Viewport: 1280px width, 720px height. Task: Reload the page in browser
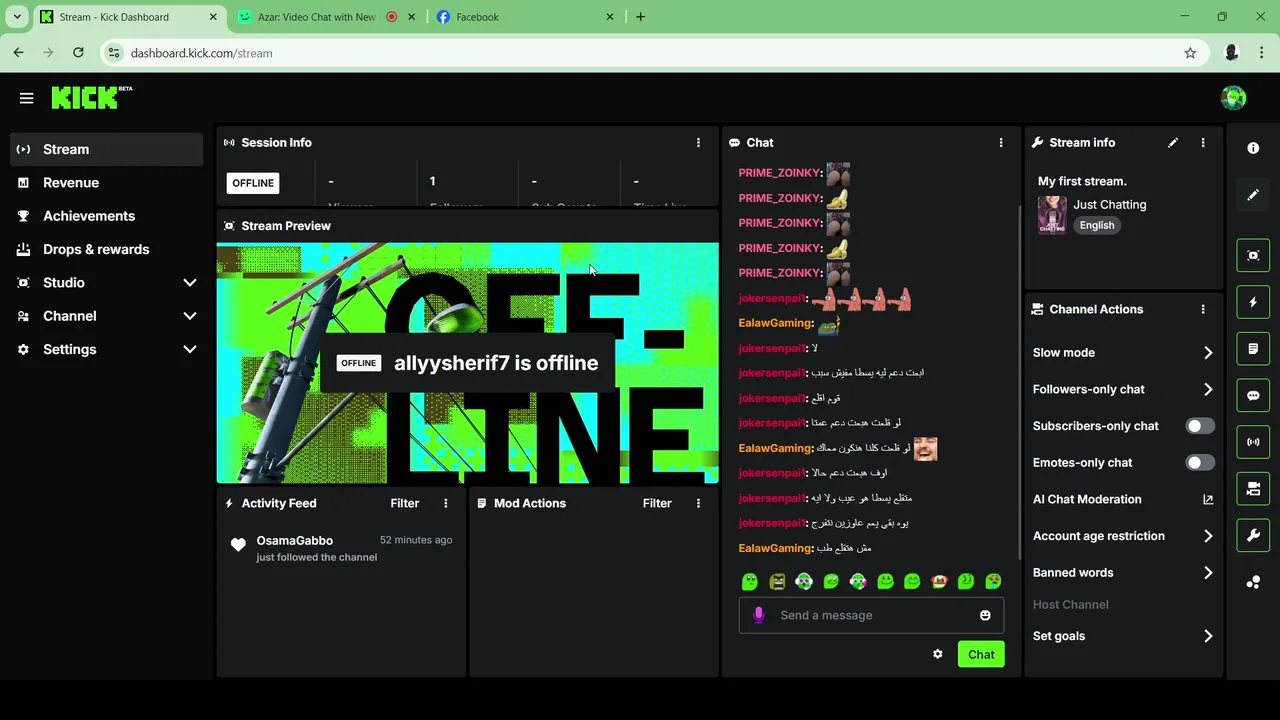[x=78, y=53]
